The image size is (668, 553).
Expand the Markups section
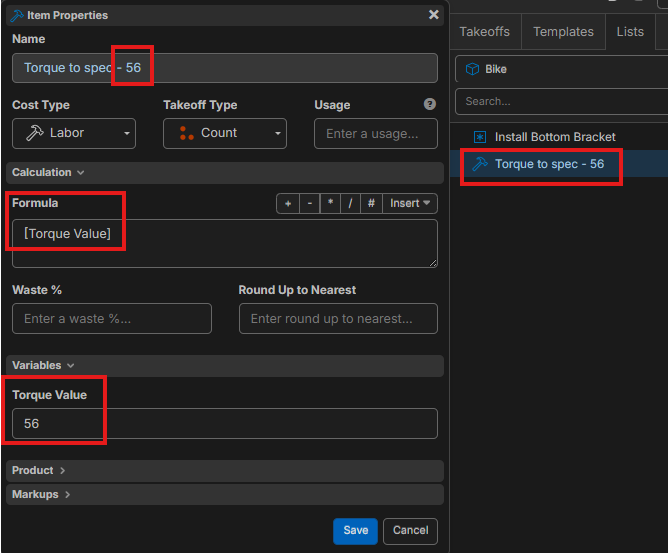[40, 494]
